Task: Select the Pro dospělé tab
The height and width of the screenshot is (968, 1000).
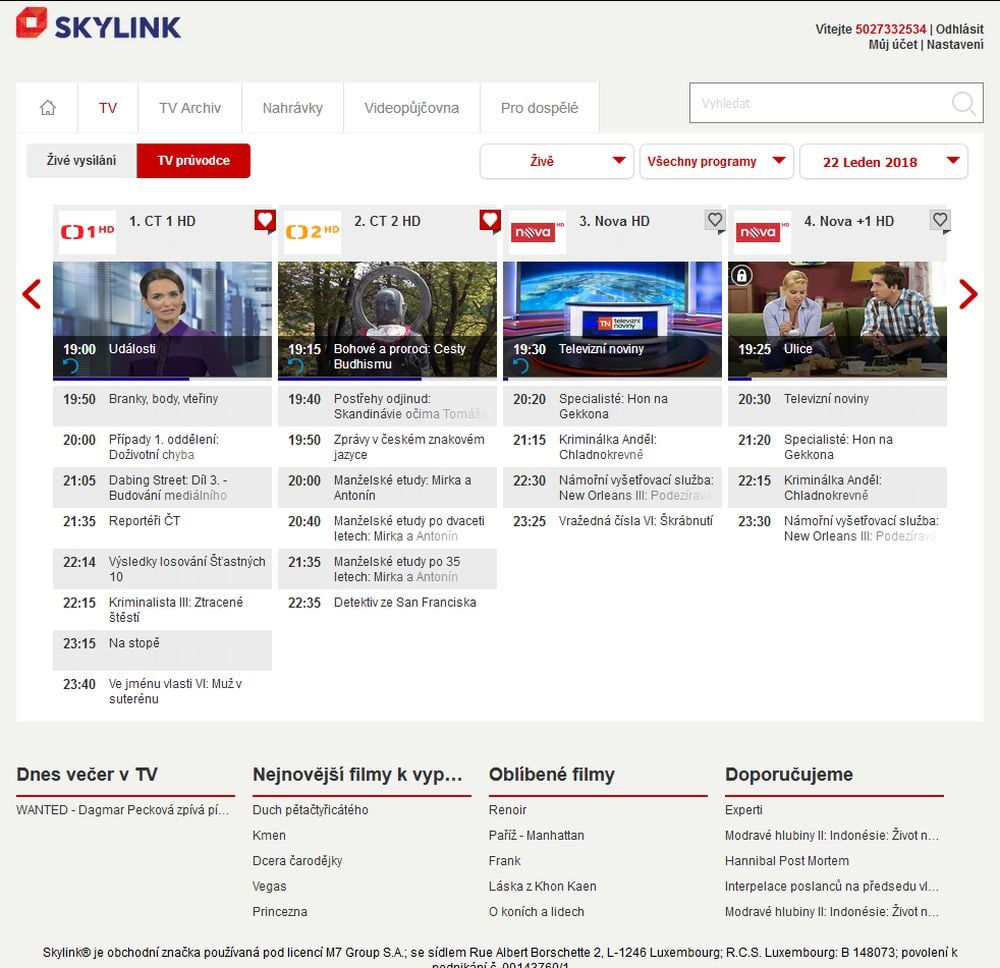Action: [x=540, y=107]
